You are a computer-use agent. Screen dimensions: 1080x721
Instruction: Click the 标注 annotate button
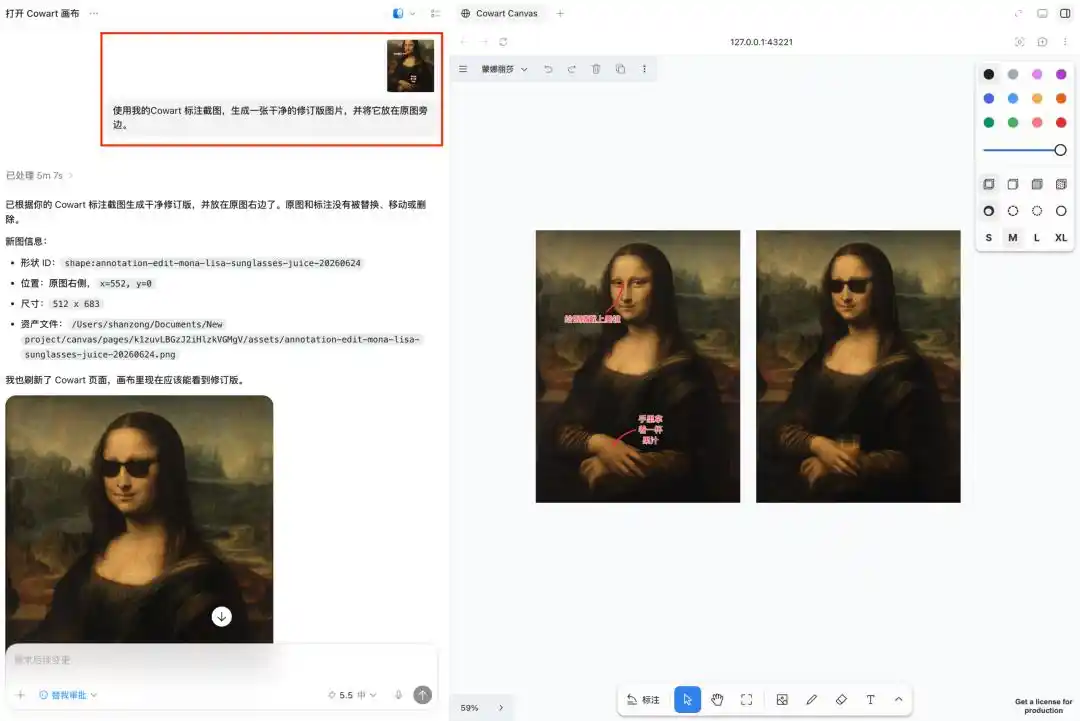coord(643,700)
